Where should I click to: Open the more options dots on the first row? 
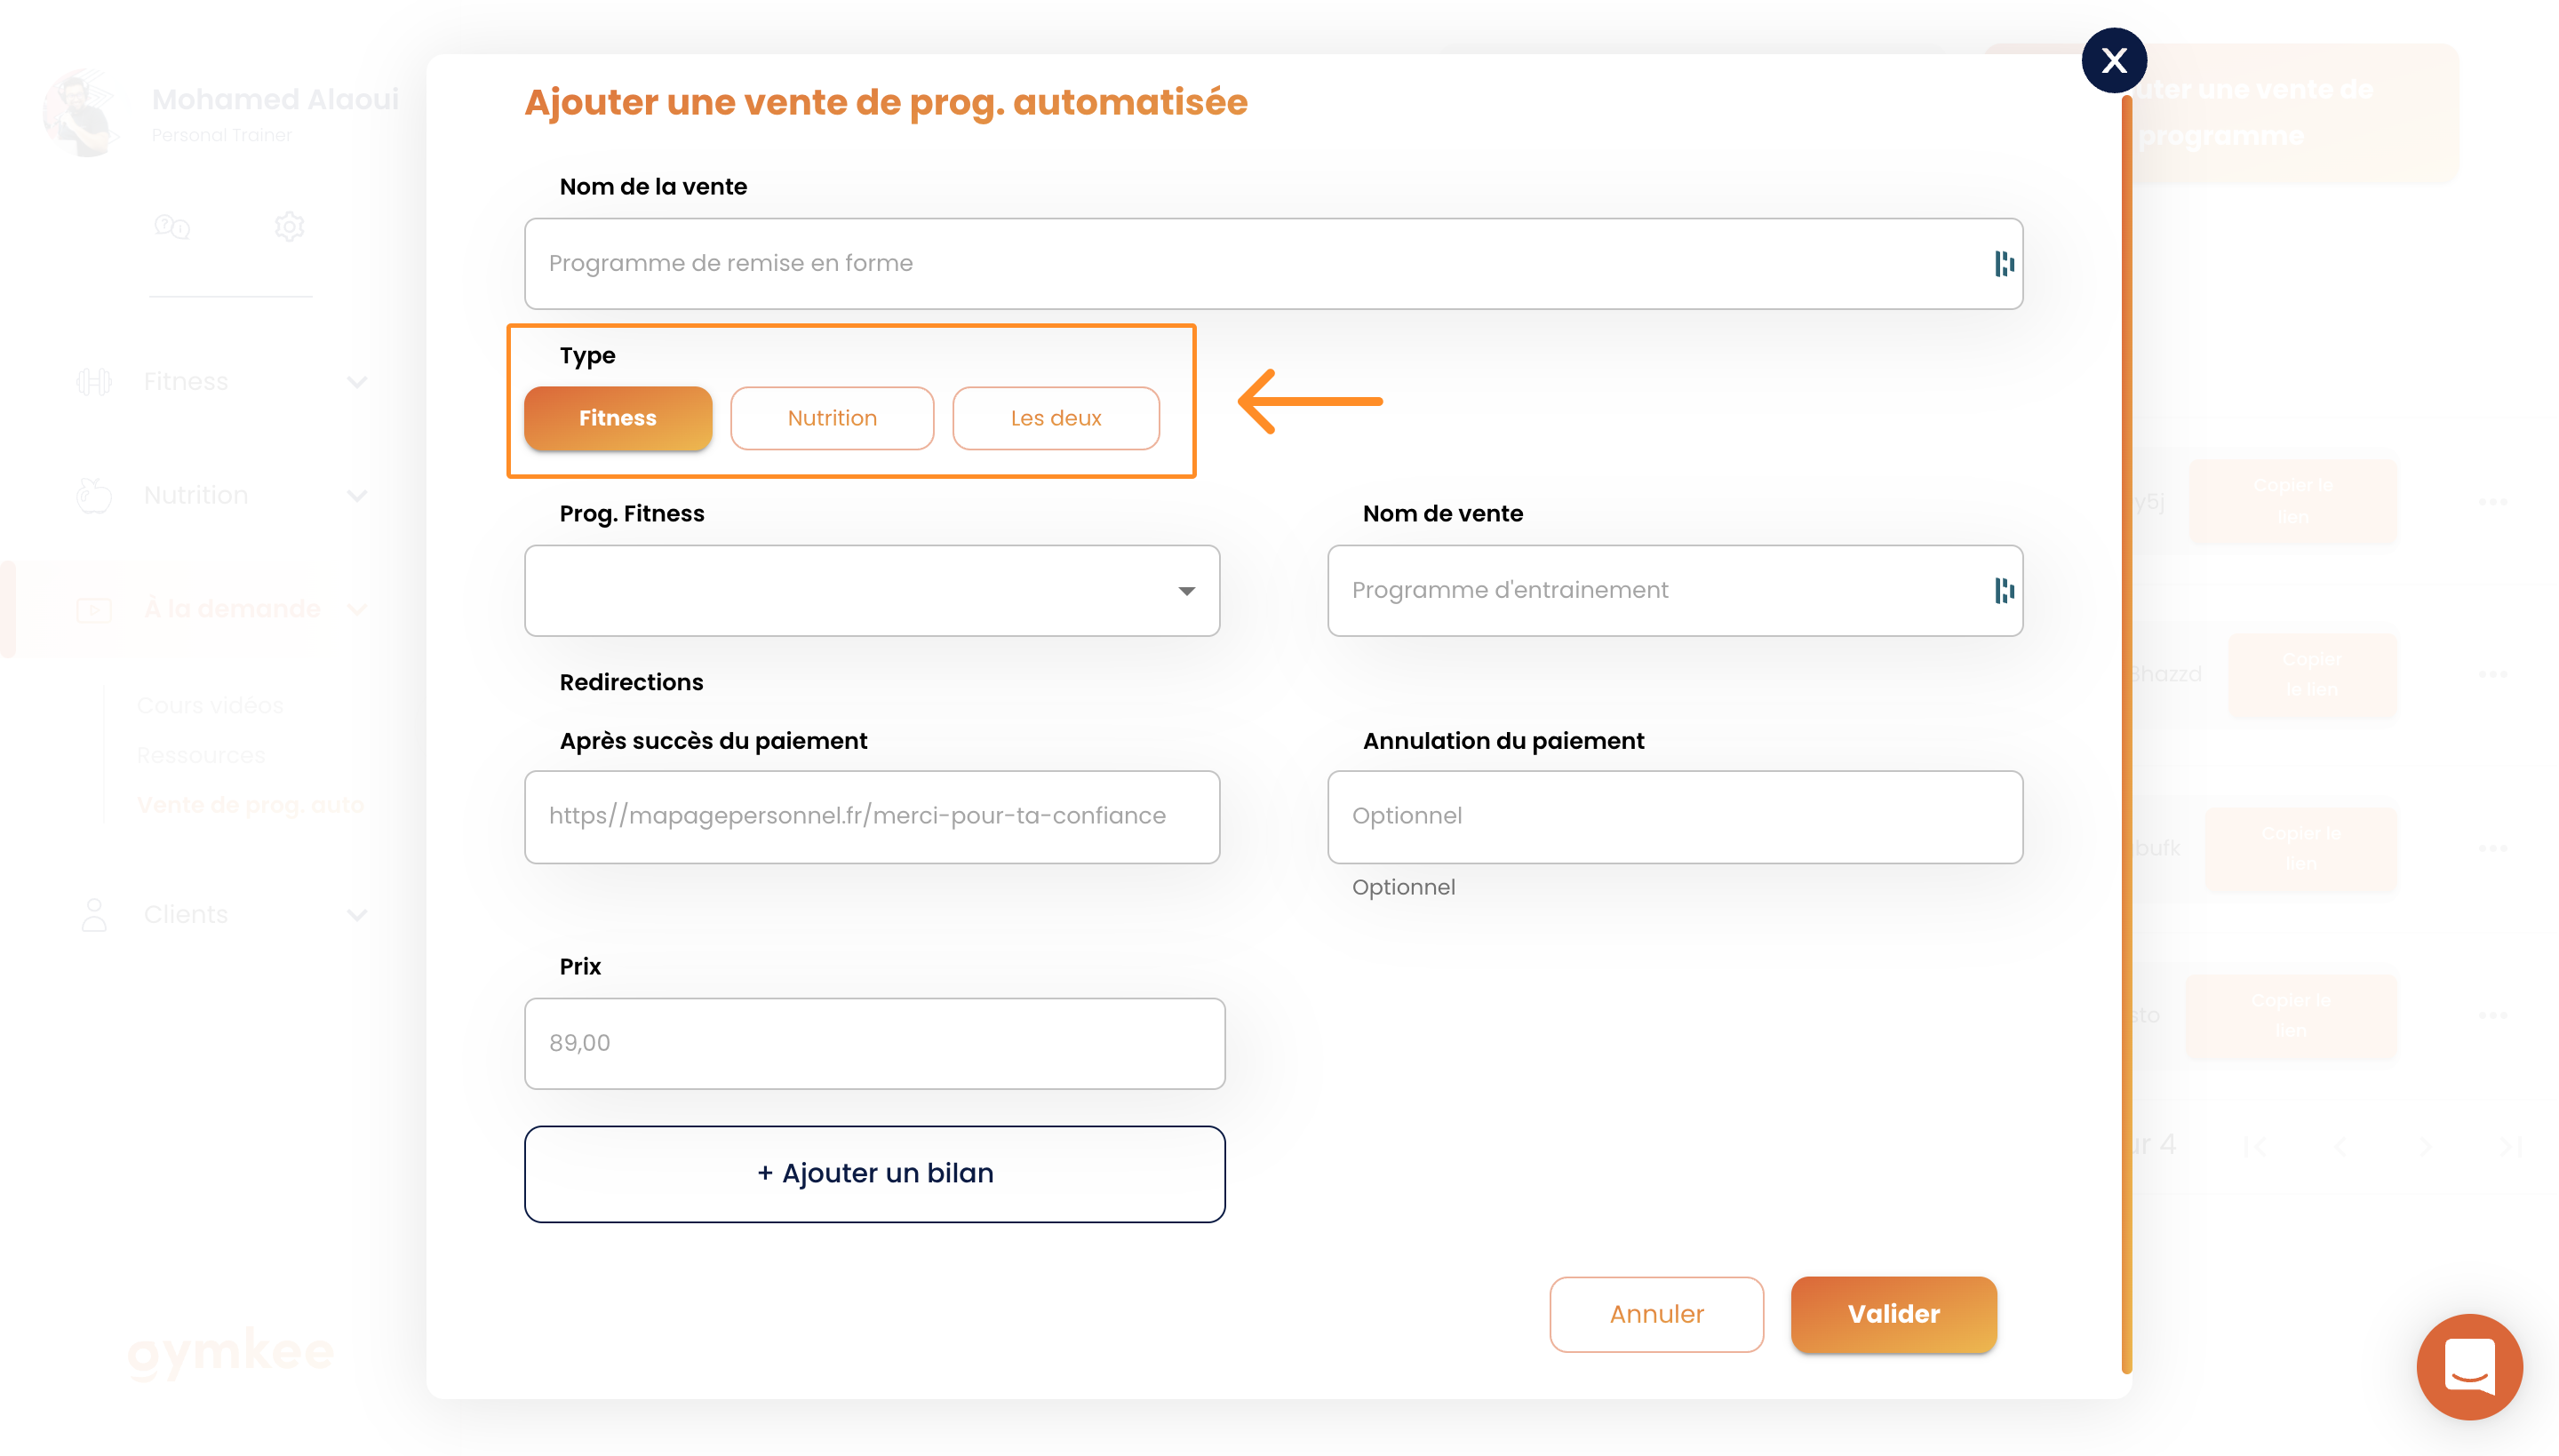[2492, 501]
